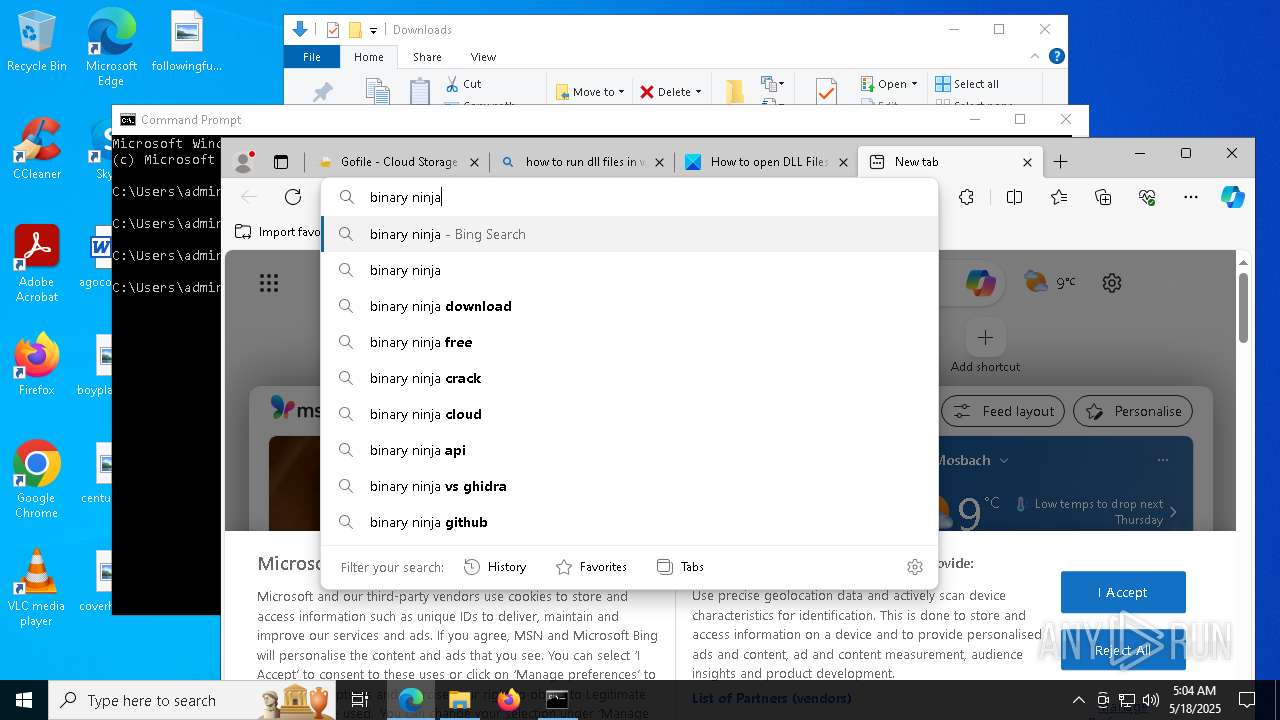Open CCleaner desktop shortcut
1280x720 pixels.
tap(37, 149)
